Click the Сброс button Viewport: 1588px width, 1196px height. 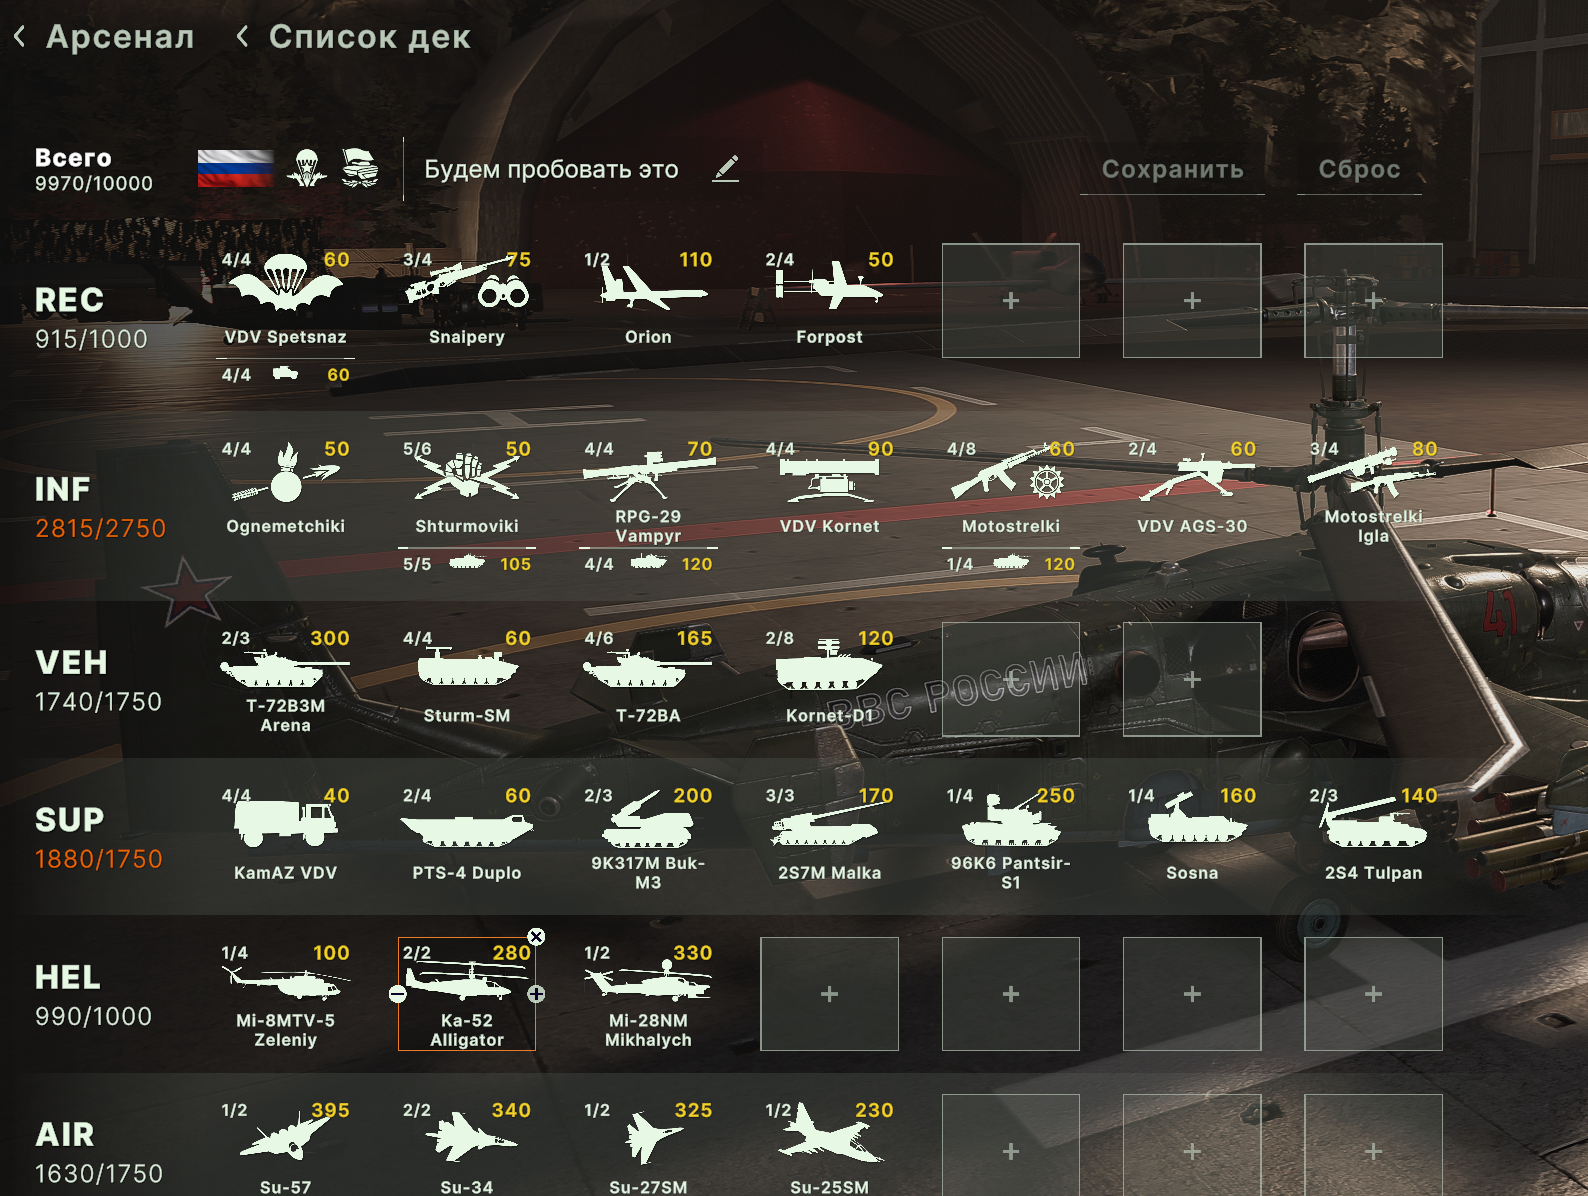coord(1359,169)
